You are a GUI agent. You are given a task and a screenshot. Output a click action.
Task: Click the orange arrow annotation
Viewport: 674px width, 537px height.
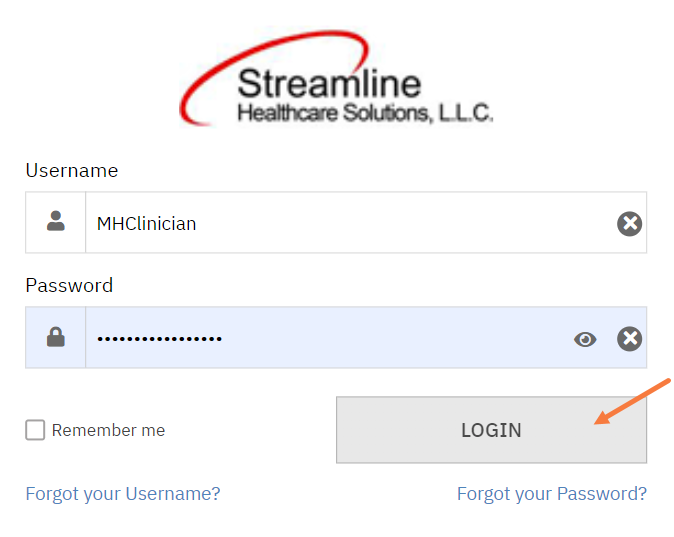click(x=632, y=401)
